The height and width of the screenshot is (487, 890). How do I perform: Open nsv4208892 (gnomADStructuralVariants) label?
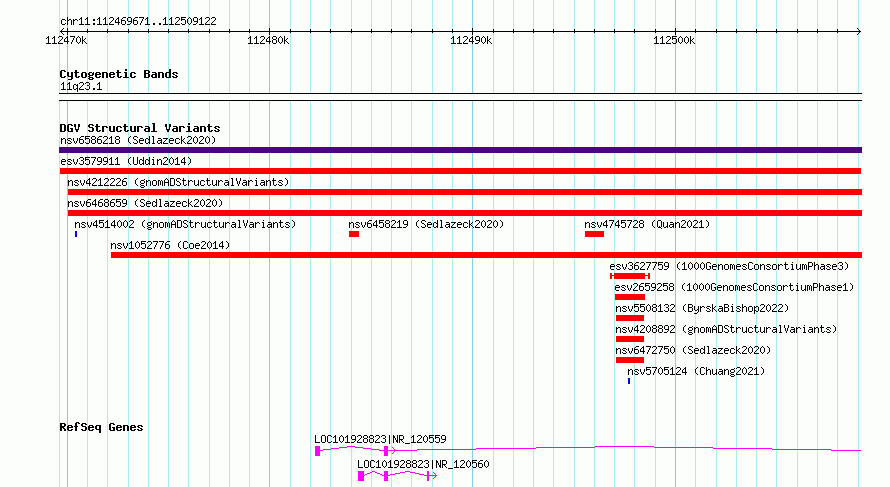tap(726, 329)
